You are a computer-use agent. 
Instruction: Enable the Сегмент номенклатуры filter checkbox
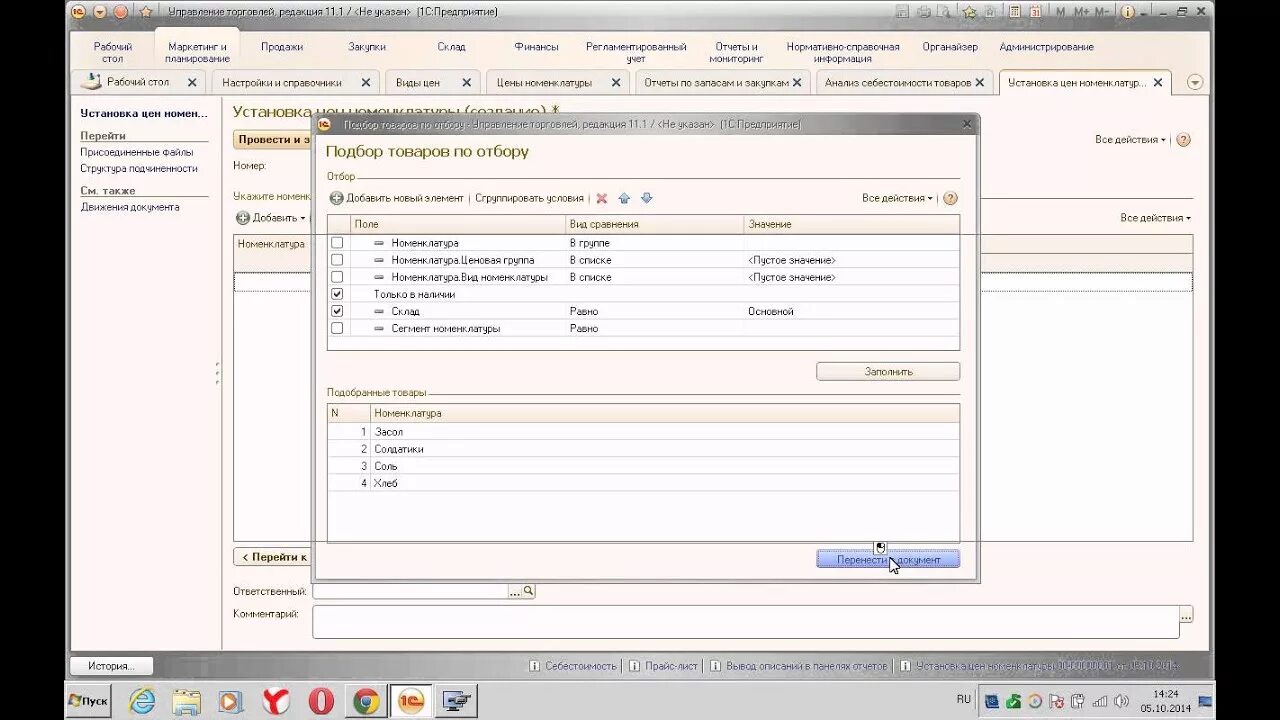click(337, 328)
